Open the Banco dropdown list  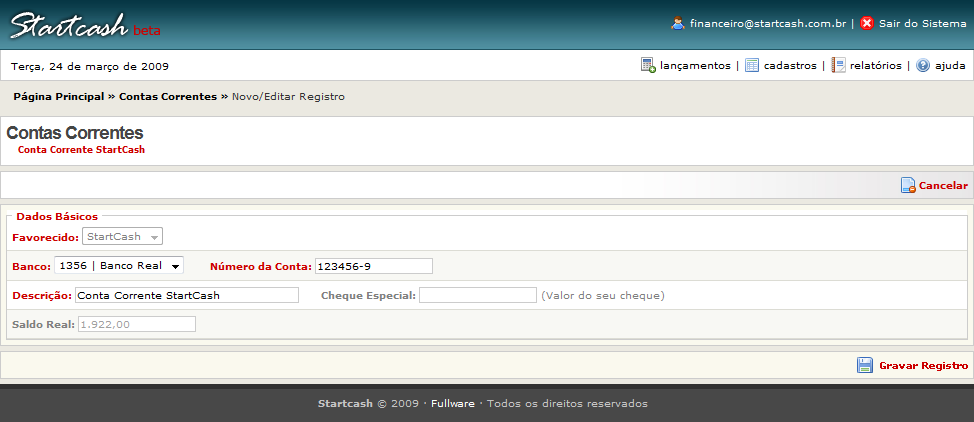tap(119, 266)
